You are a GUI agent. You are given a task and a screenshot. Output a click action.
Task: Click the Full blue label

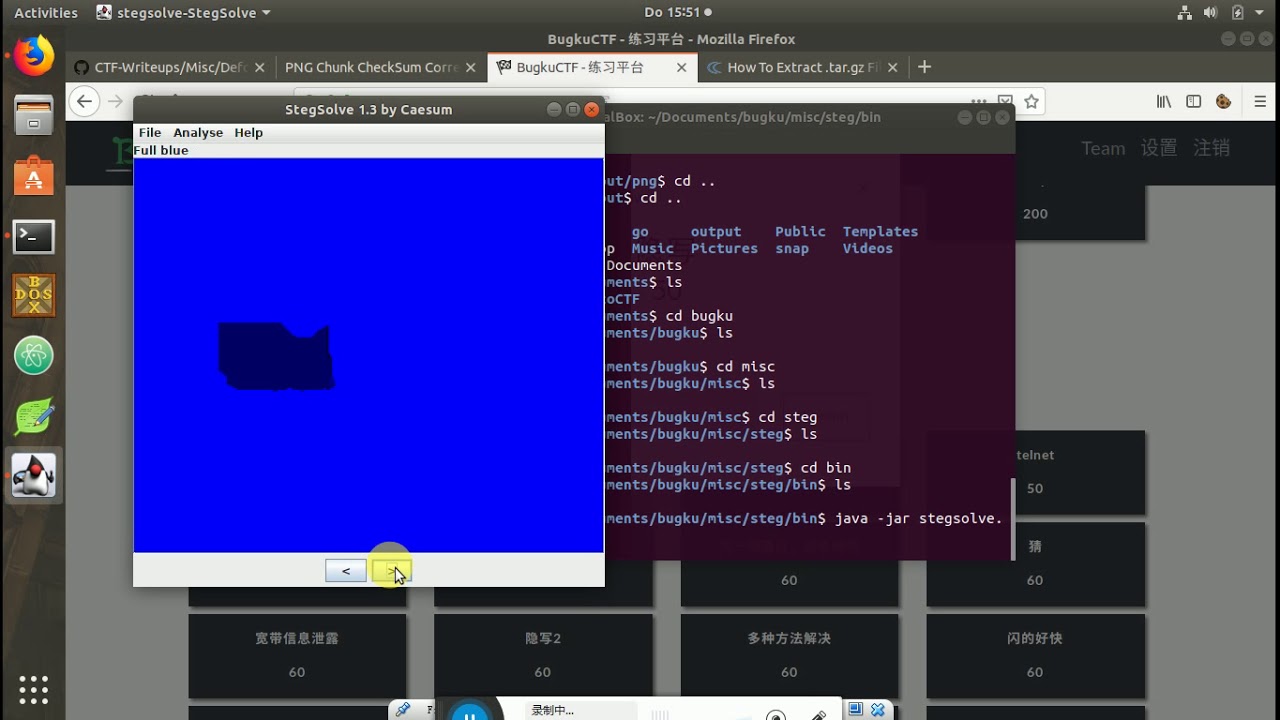(x=161, y=150)
